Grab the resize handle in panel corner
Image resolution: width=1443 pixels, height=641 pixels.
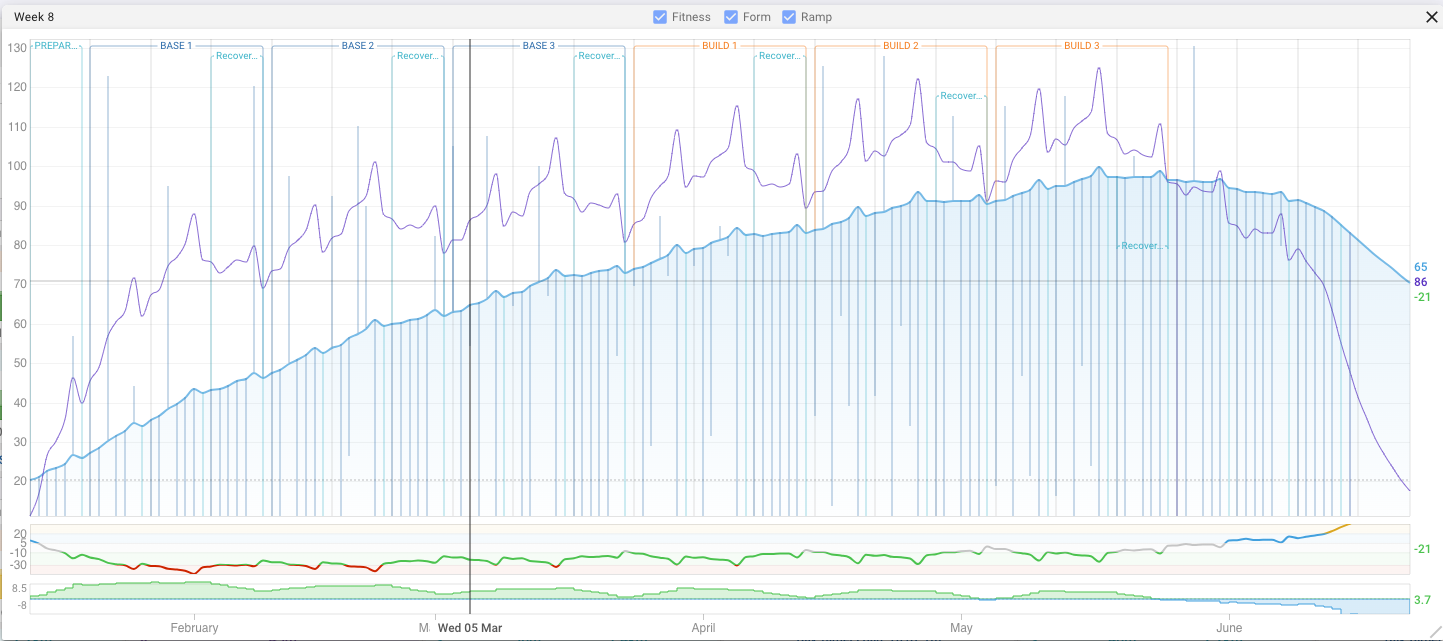[x=1435, y=633]
